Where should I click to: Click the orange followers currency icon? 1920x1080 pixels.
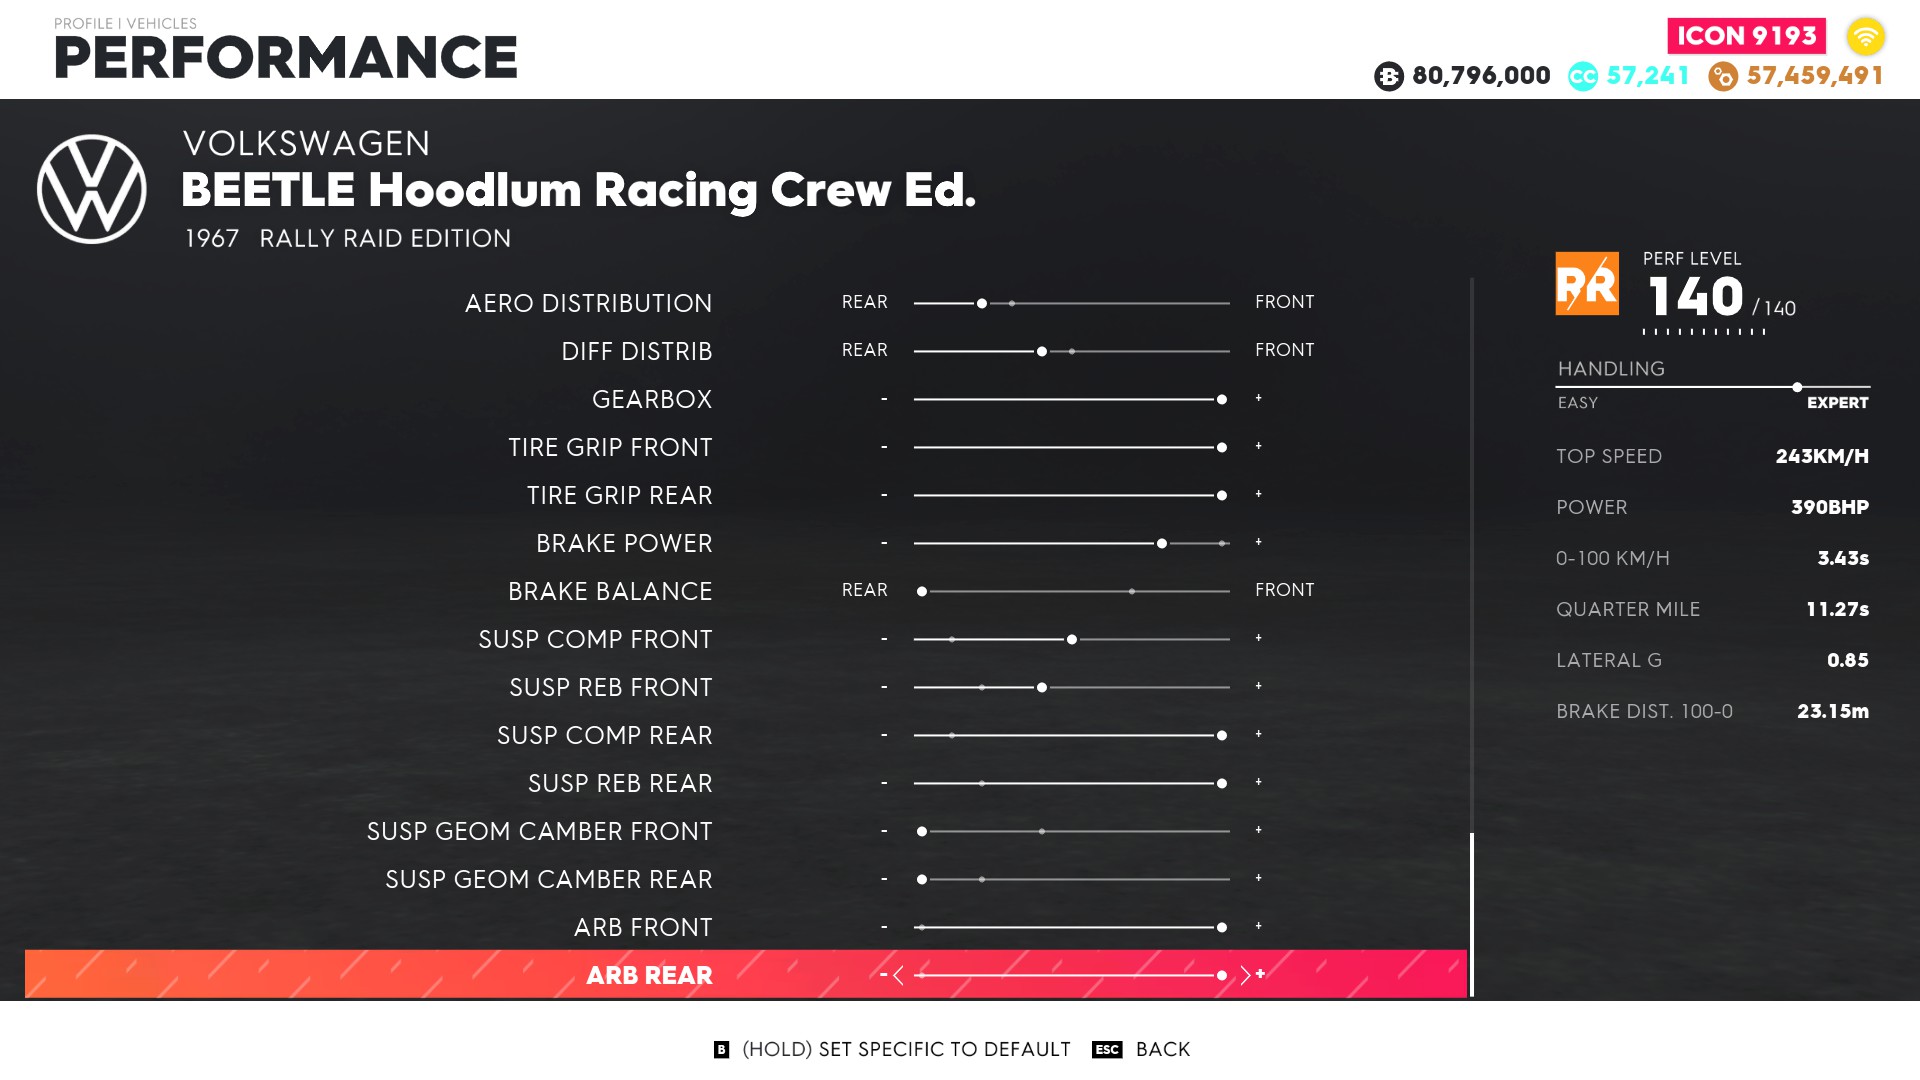click(1722, 76)
